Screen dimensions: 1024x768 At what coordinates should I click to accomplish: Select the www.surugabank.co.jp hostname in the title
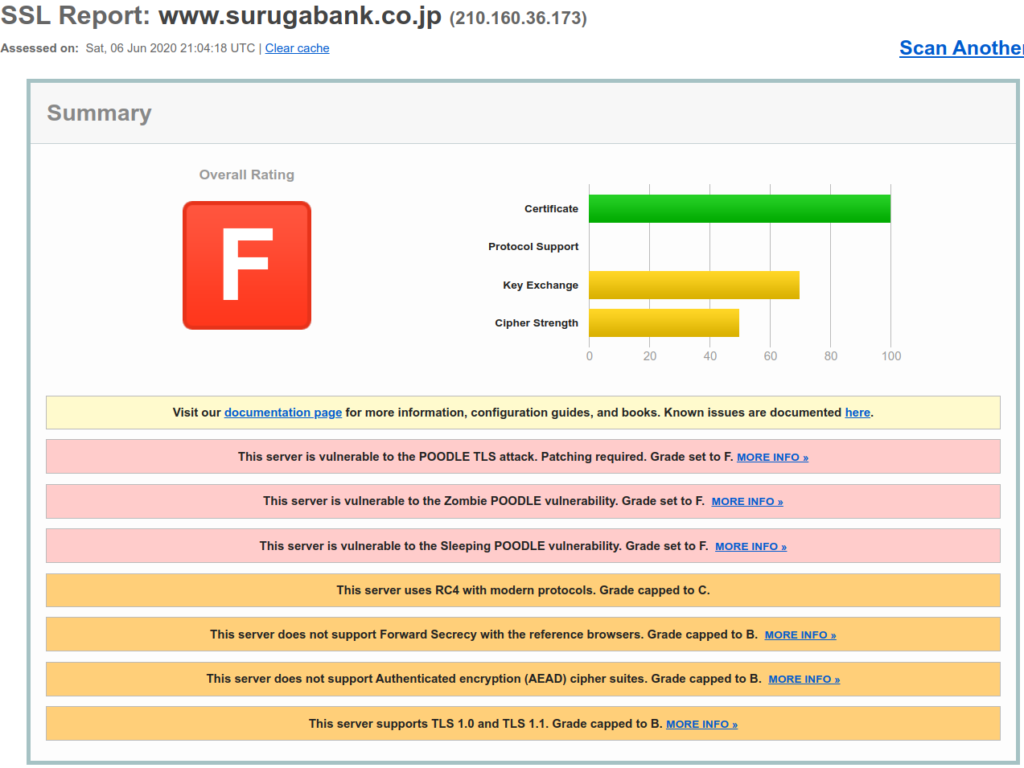pyautogui.click(x=300, y=16)
